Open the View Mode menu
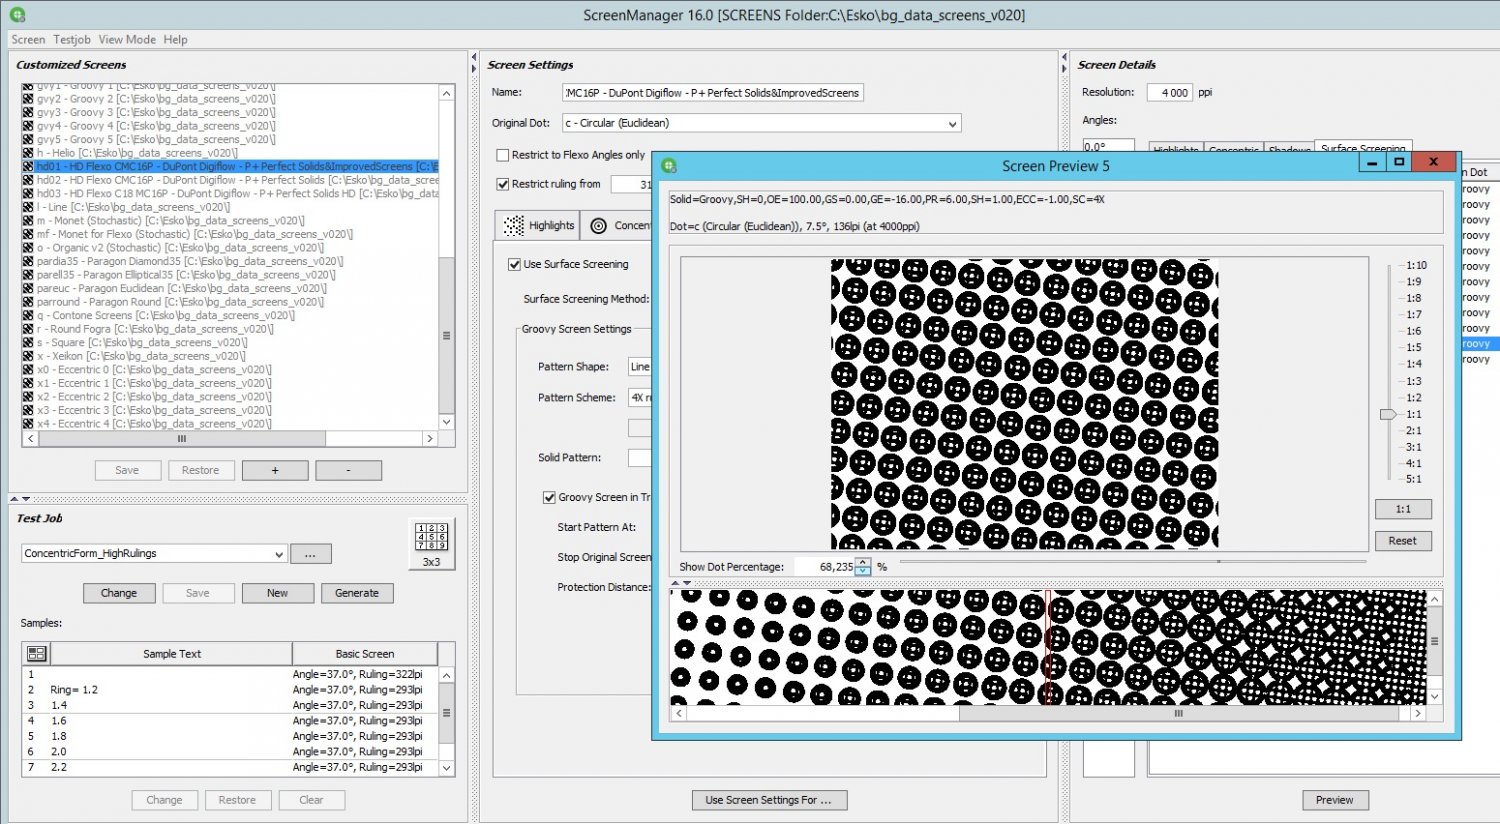 point(127,40)
